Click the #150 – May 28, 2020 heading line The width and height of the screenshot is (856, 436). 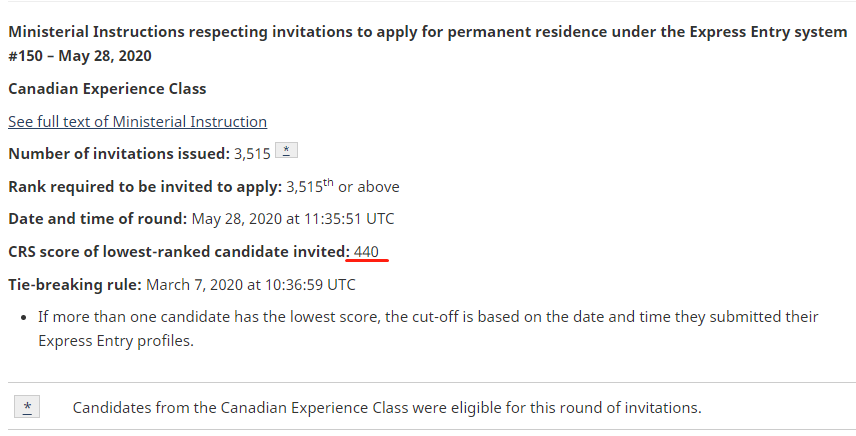click(x=80, y=56)
